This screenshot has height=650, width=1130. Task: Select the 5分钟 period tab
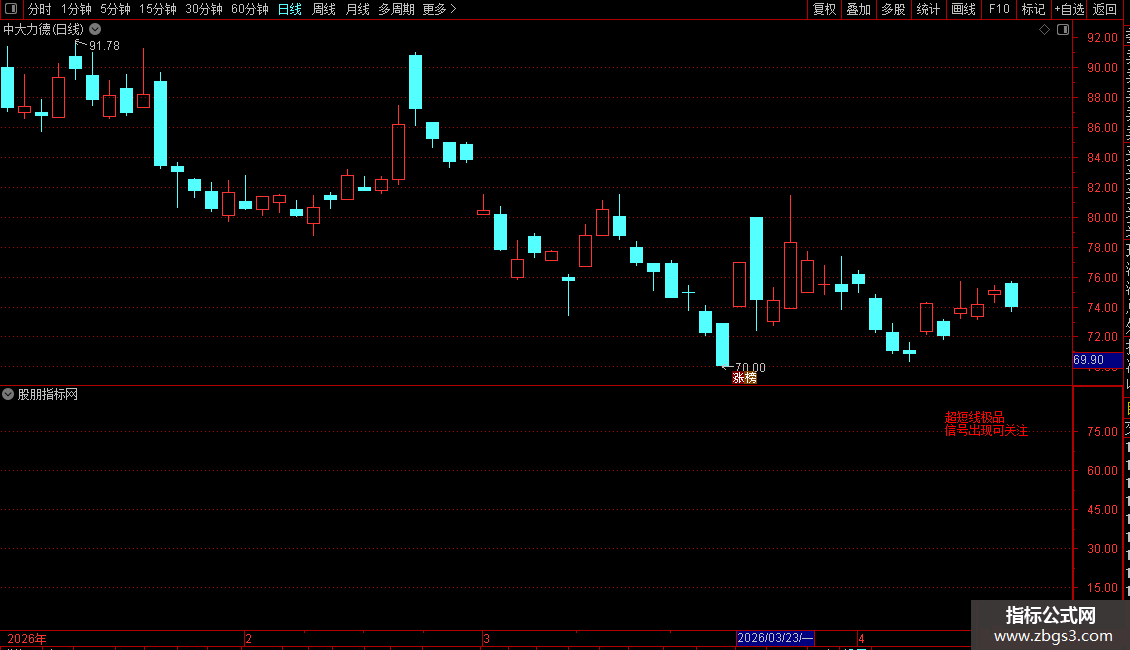tap(115, 9)
